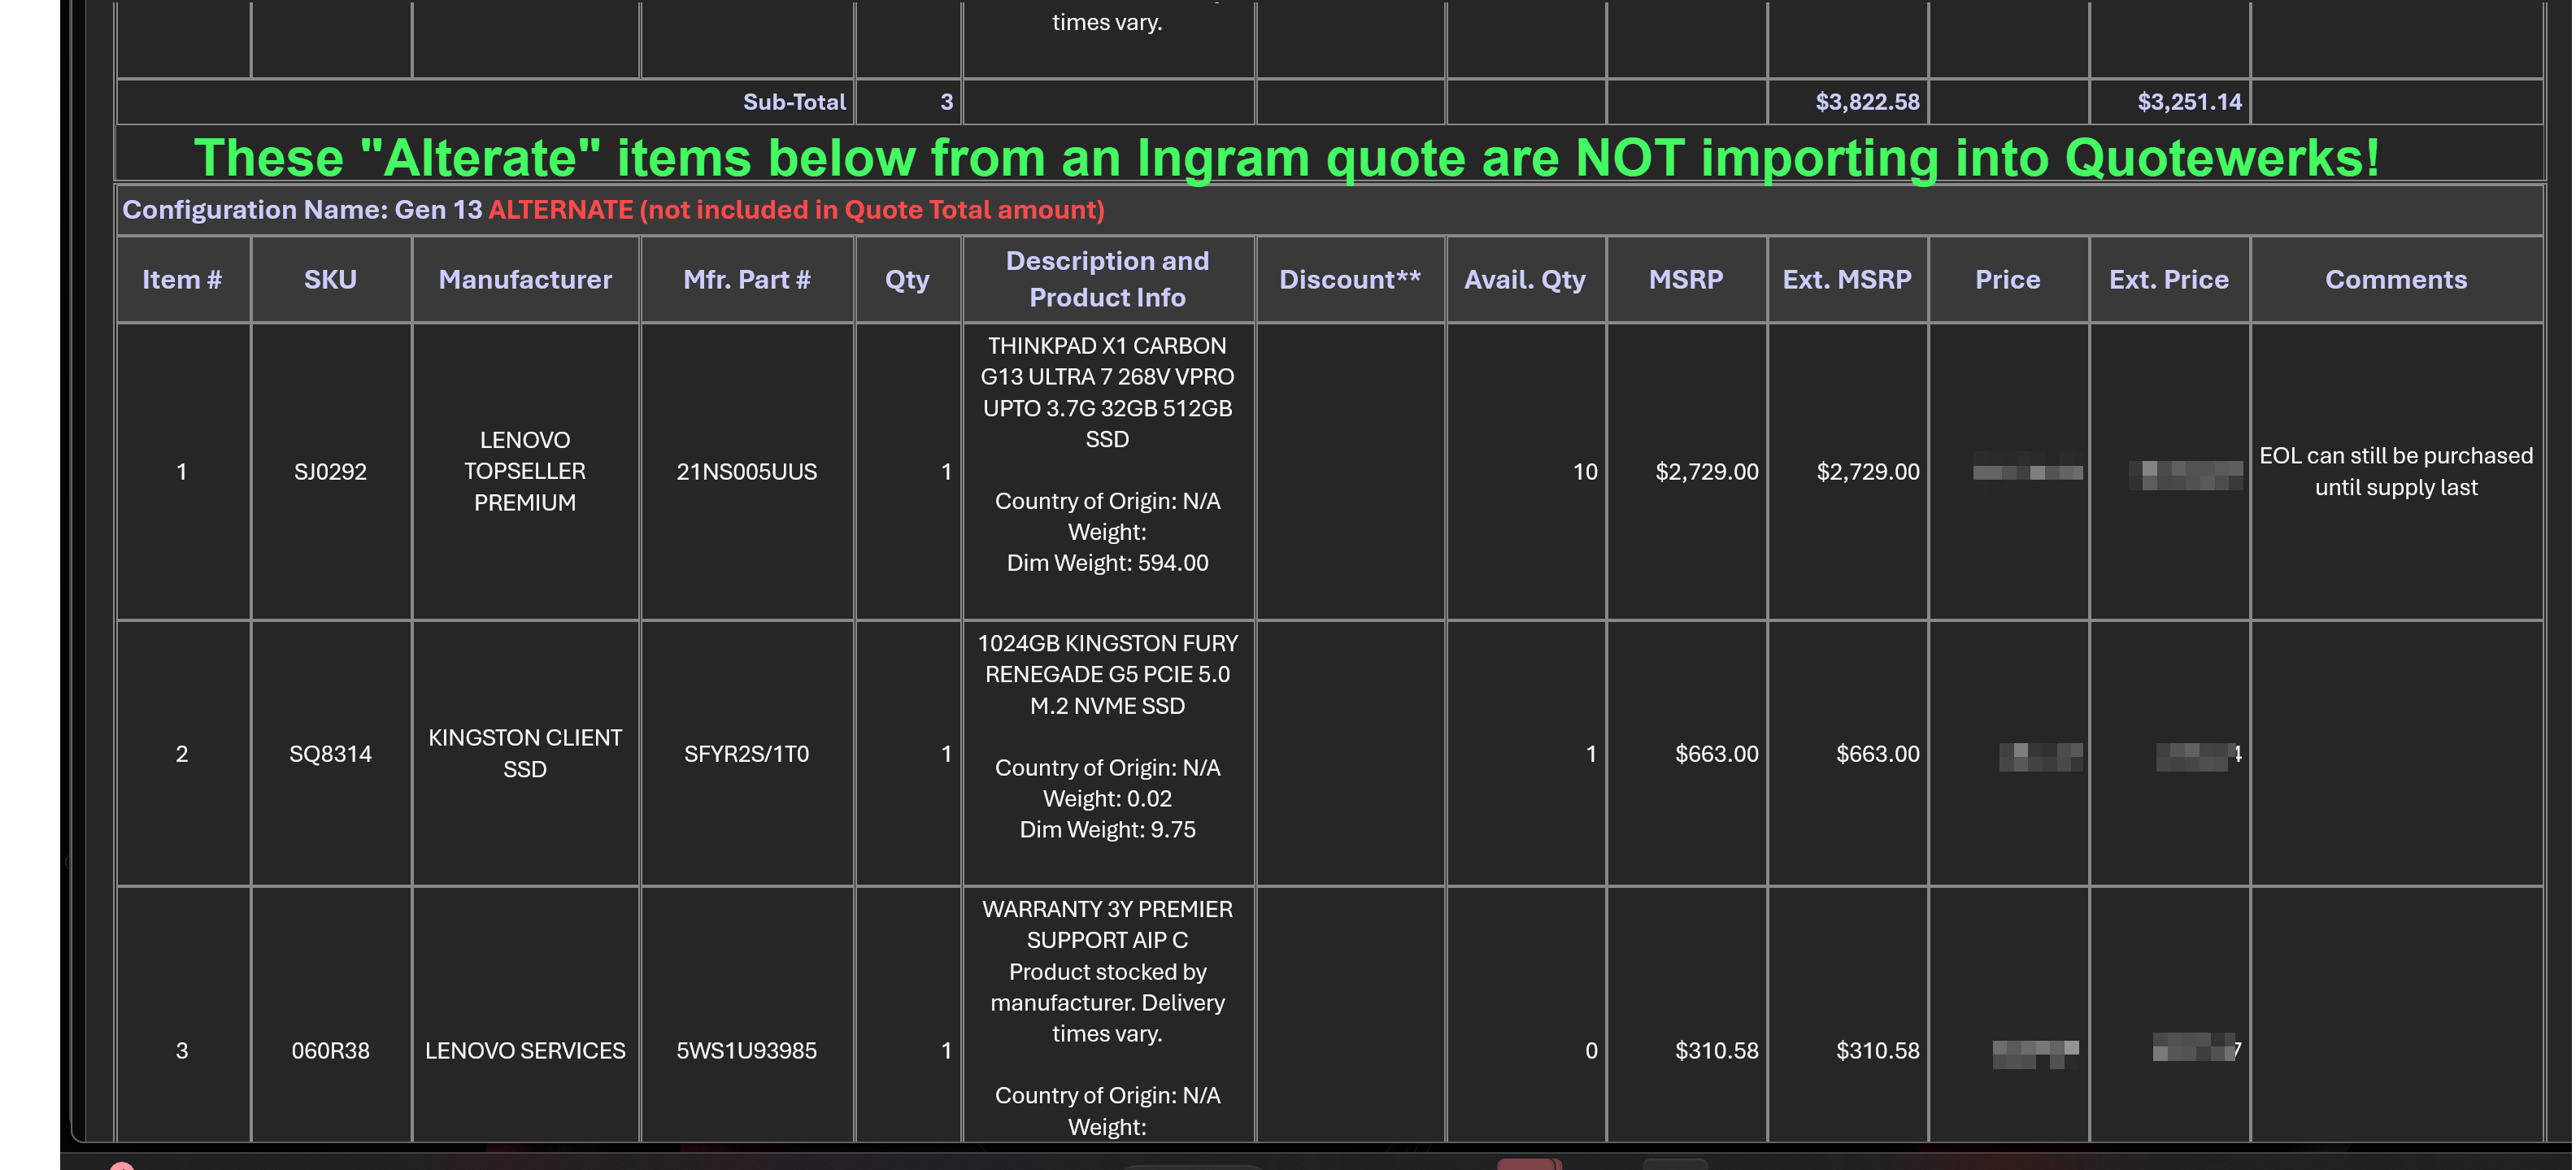The image size is (2576, 1170).
Task: Click Sub-Total Ext. Price "$3,251.14"
Action: pos(2189,101)
